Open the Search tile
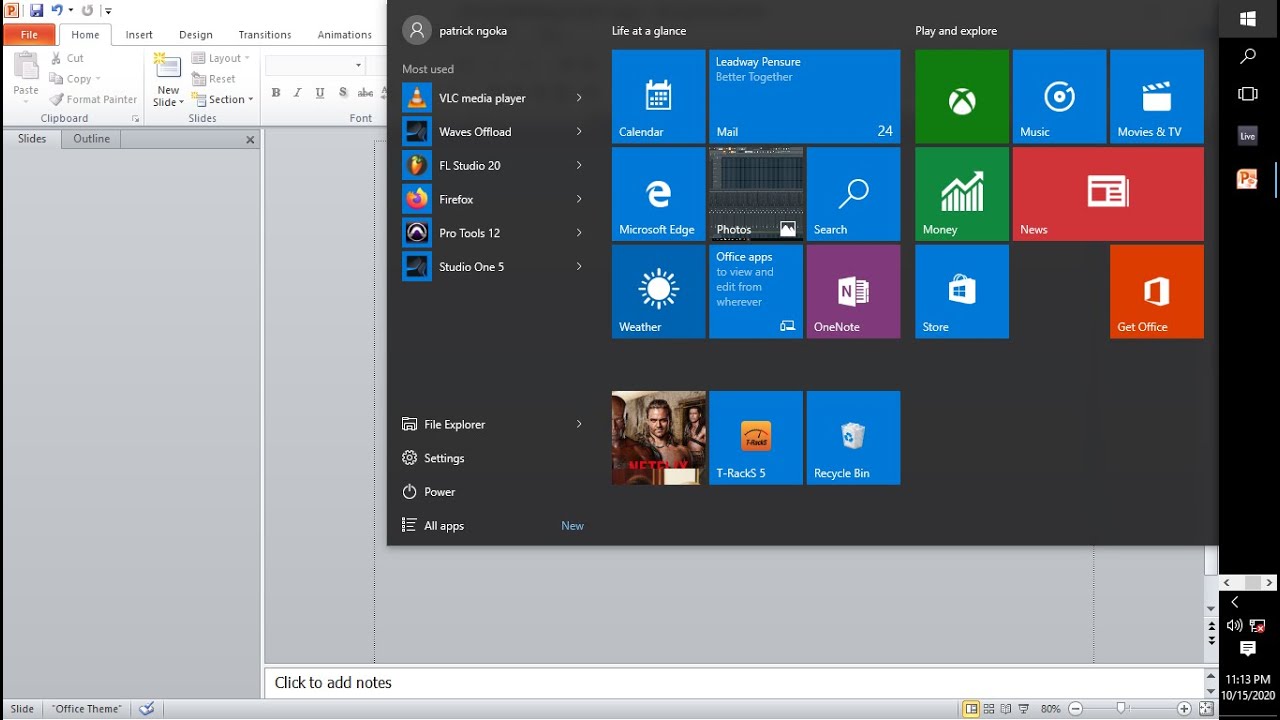Screen dimensions: 1280x720 coord(853,194)
